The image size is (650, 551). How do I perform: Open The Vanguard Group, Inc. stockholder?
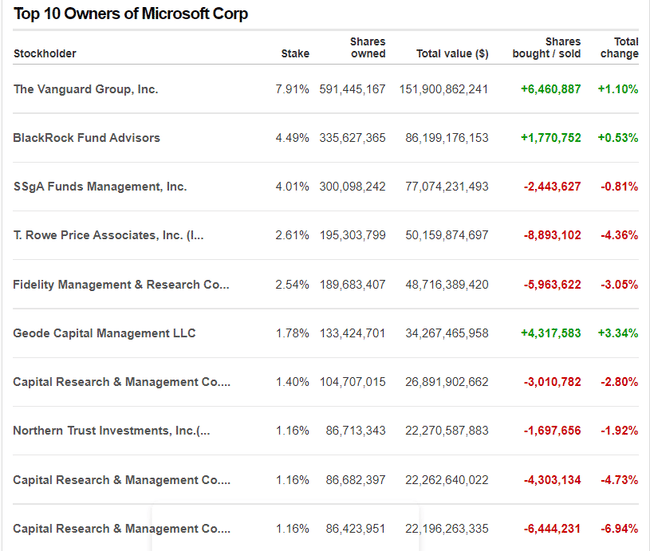pyautogui.click(x=86, y=89)
